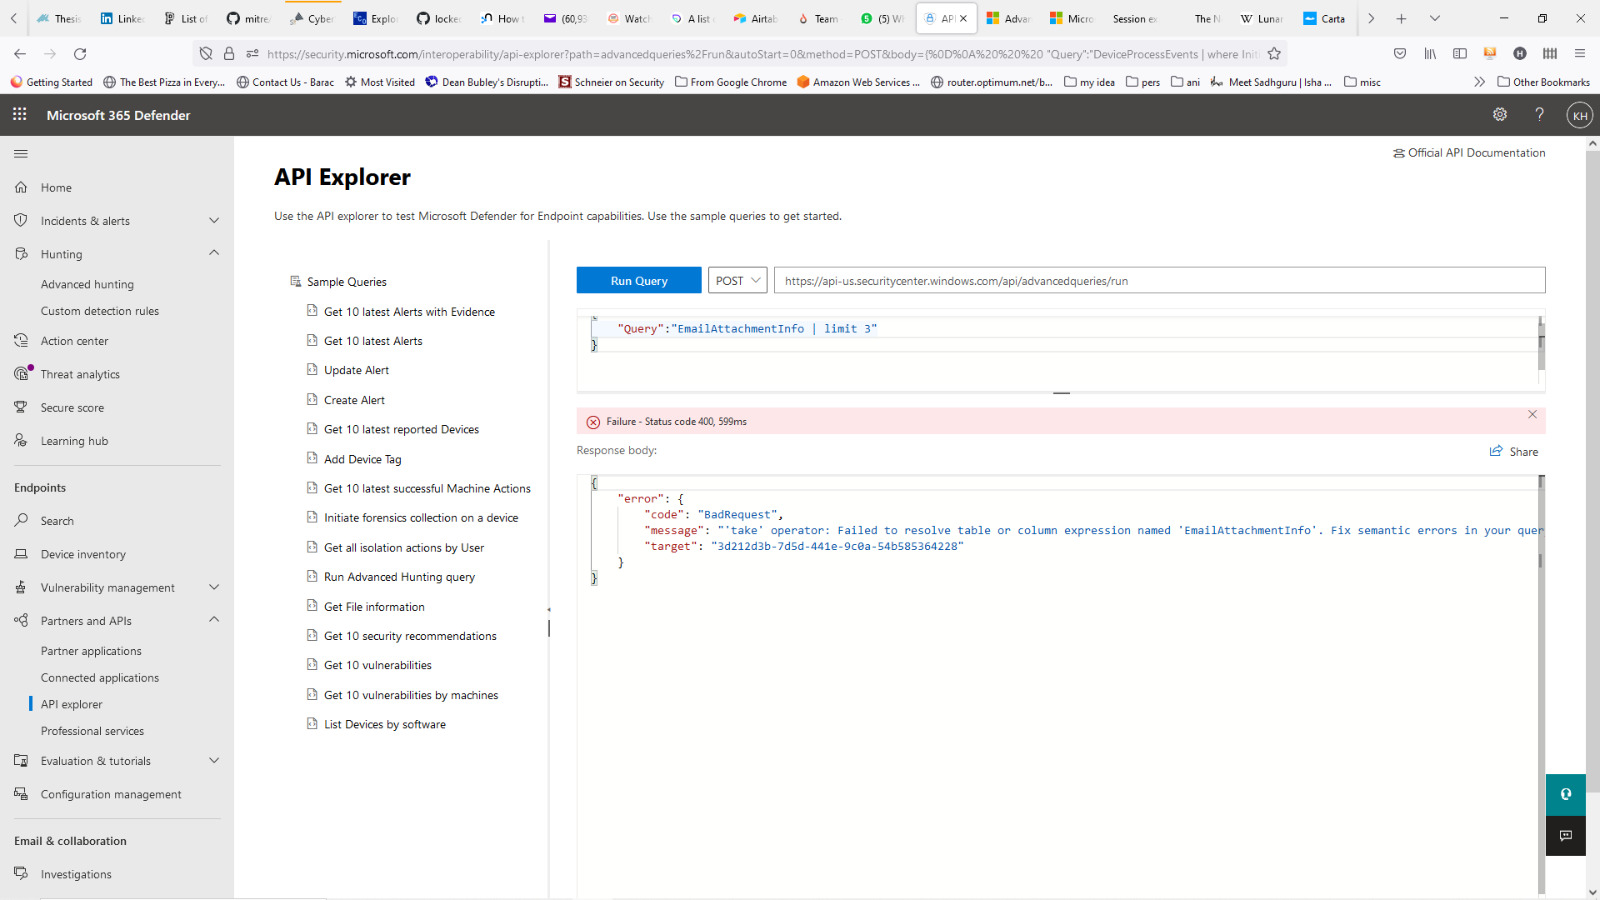
Task: Select API explorer nav item
Action: point(71,704)
